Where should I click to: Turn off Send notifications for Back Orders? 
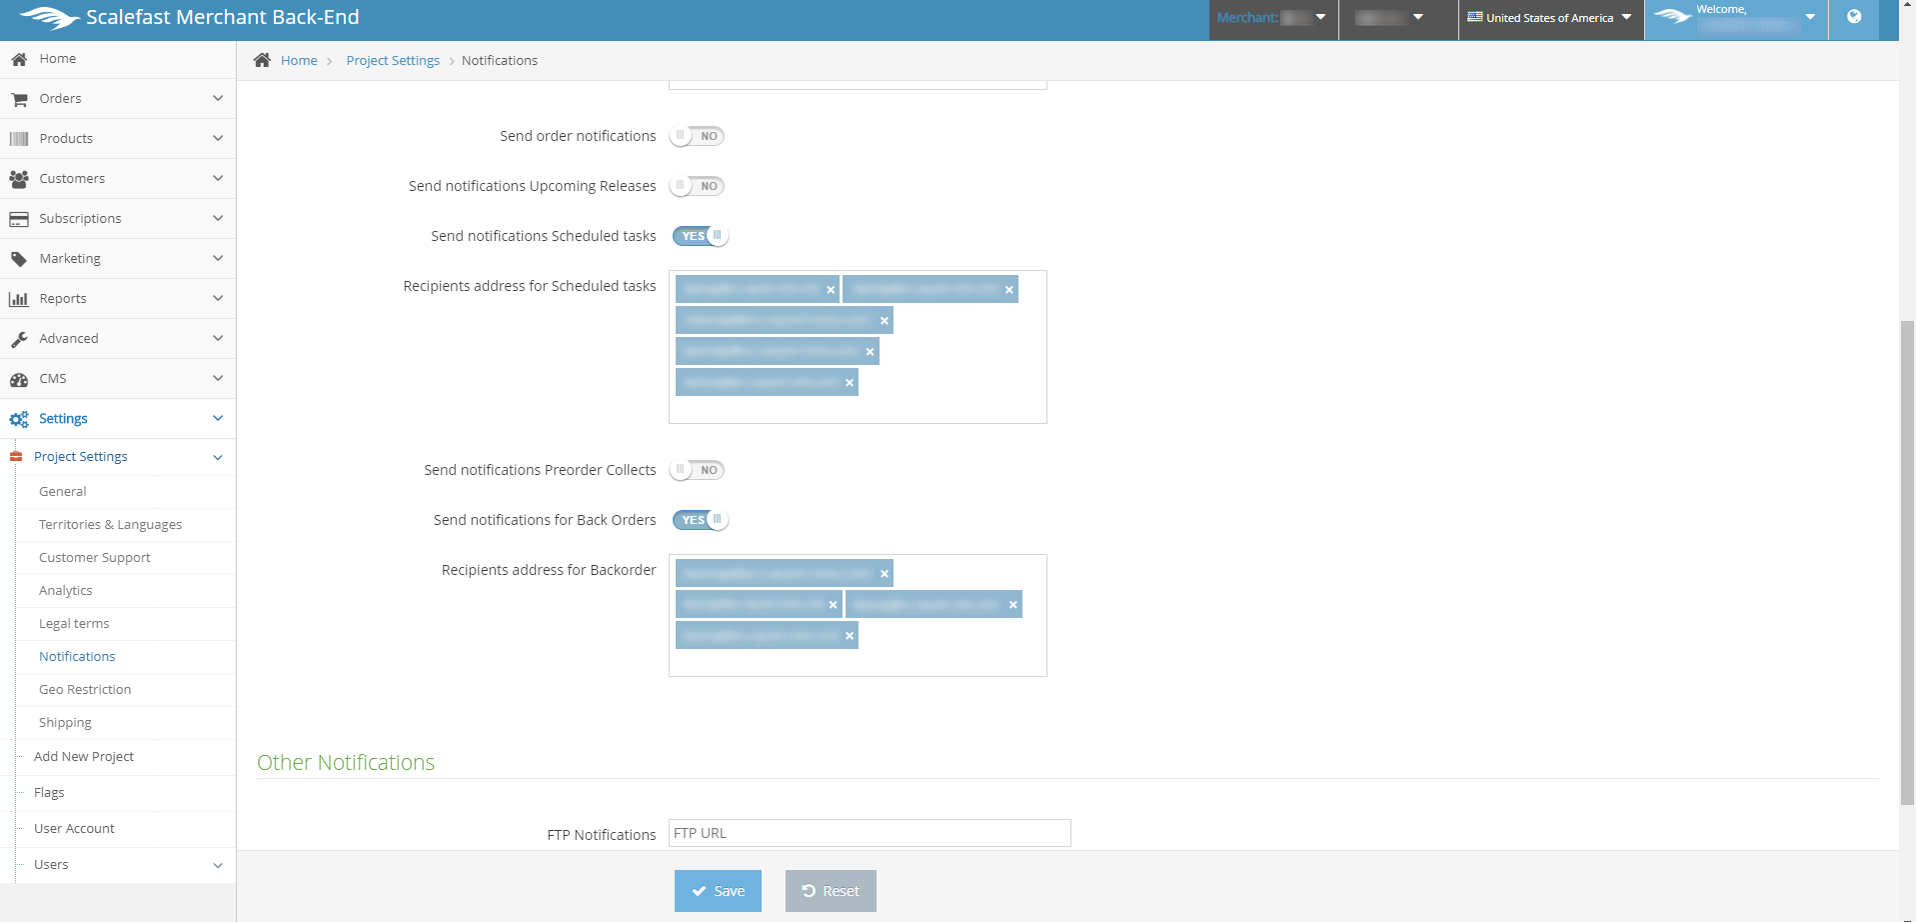click(x=700, y=520)
